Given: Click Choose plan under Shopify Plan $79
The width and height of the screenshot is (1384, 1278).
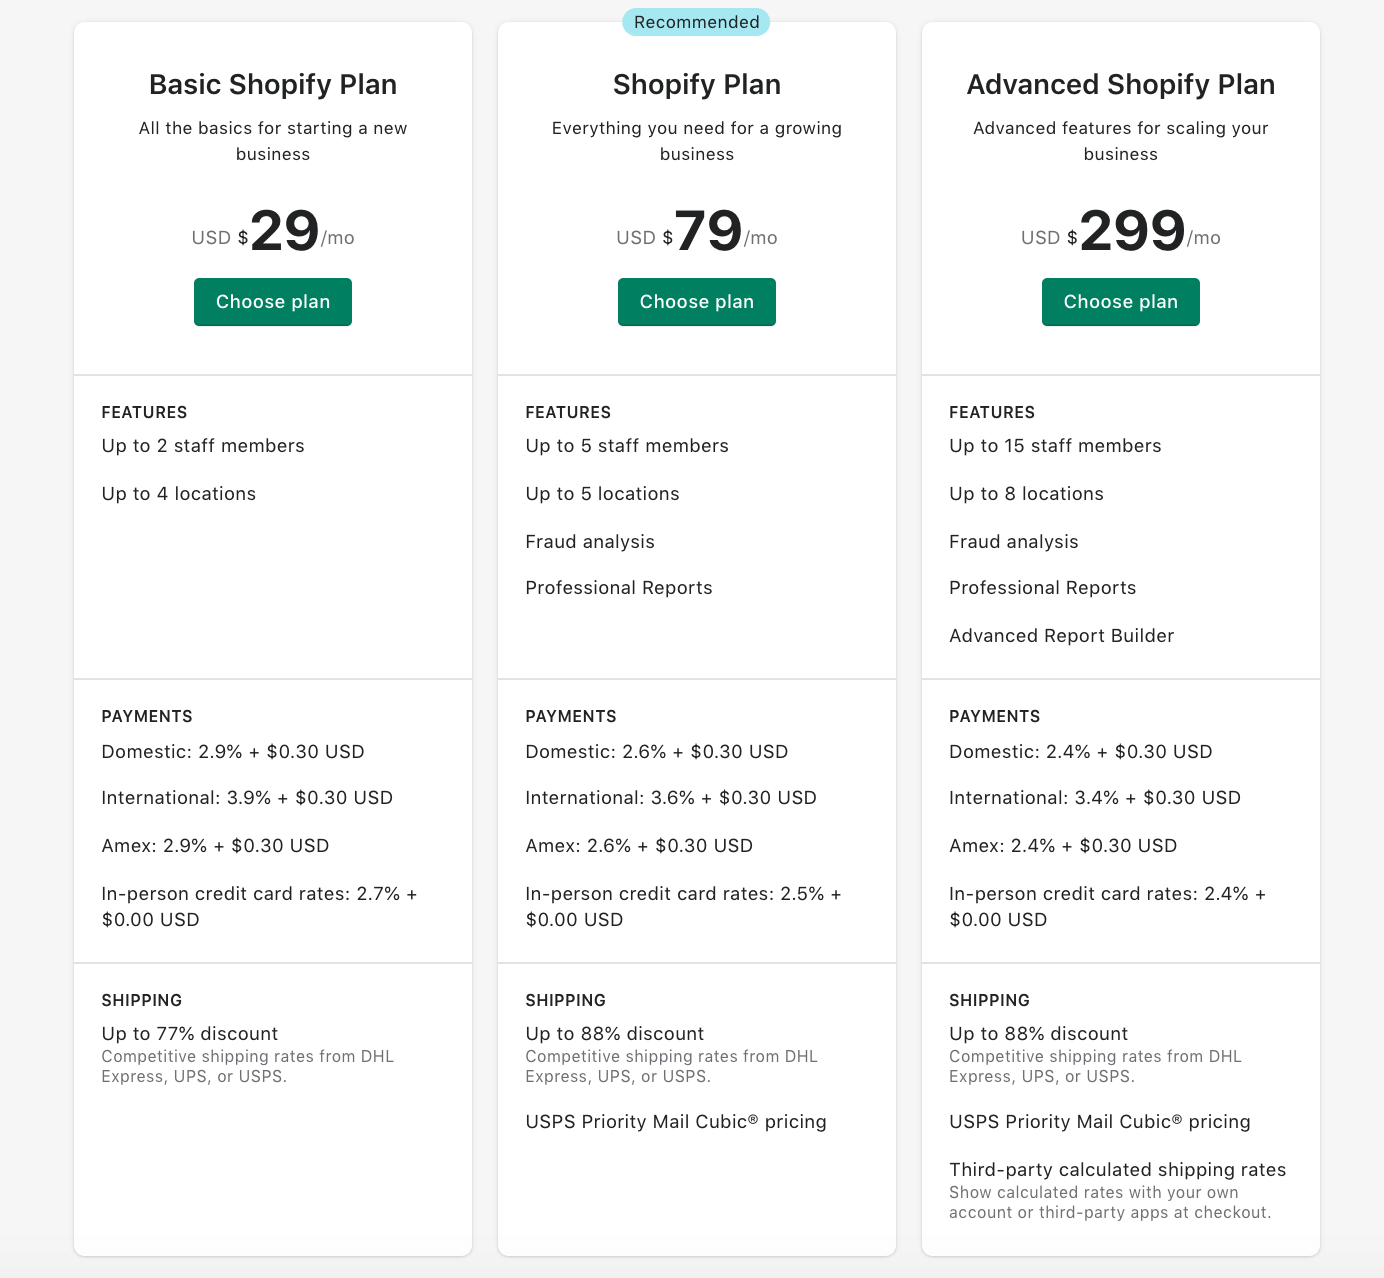Looking at the screenshot, I should point(697,302).
